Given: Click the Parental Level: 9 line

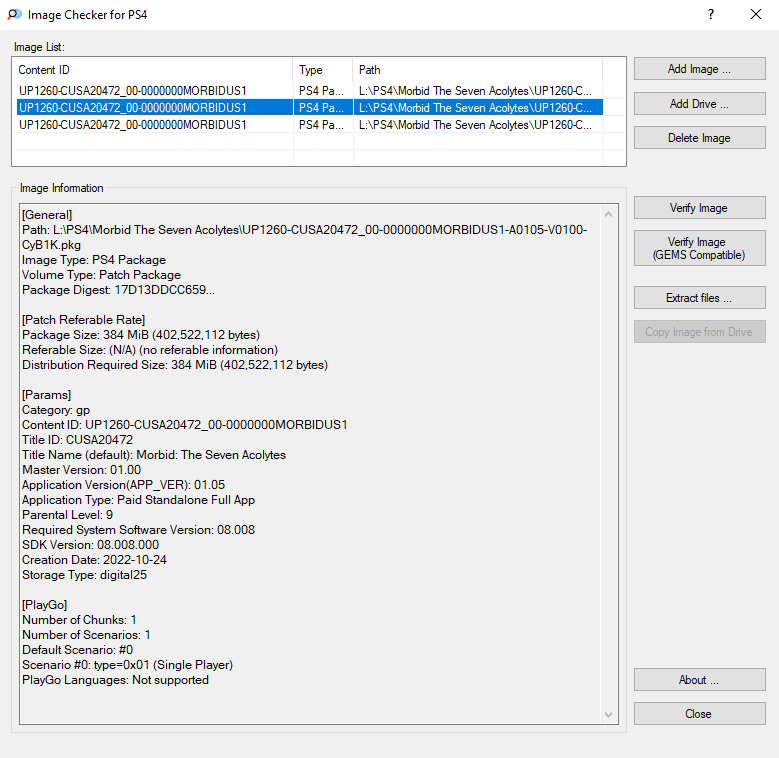Looking at the screenshot, I should 68,515.
